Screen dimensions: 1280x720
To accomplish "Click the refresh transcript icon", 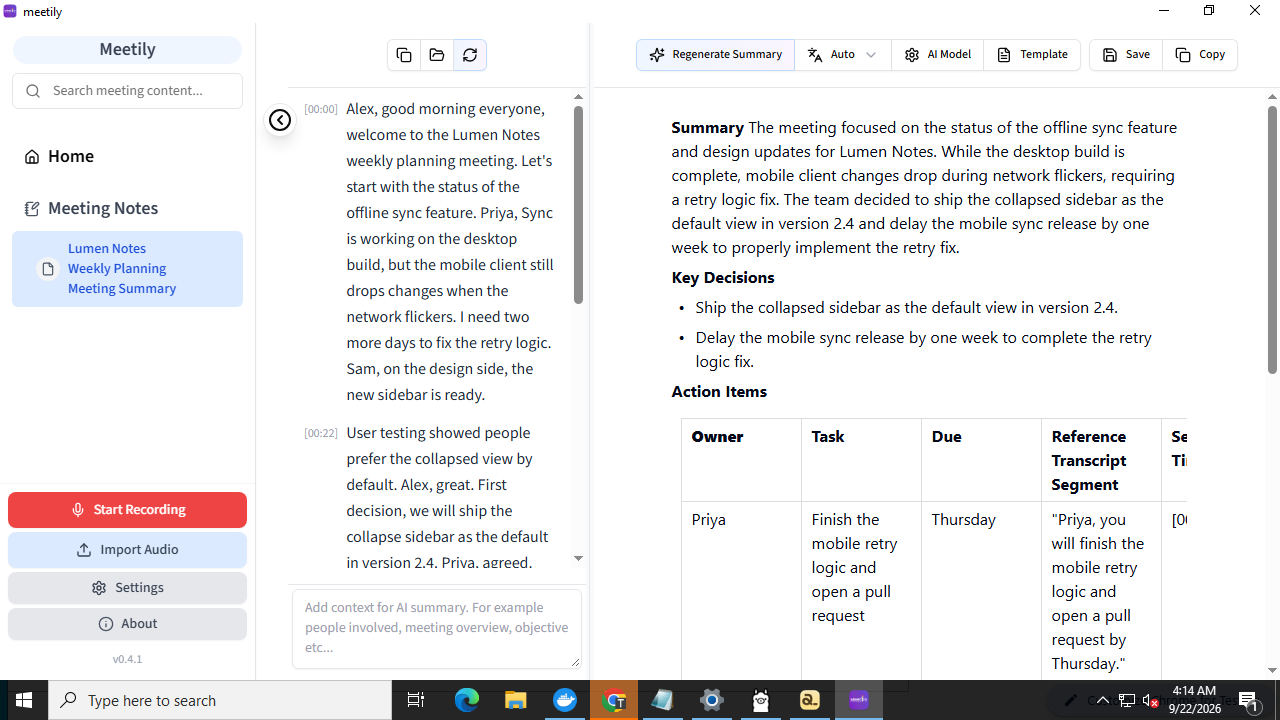I will click(x=470, y=55).
